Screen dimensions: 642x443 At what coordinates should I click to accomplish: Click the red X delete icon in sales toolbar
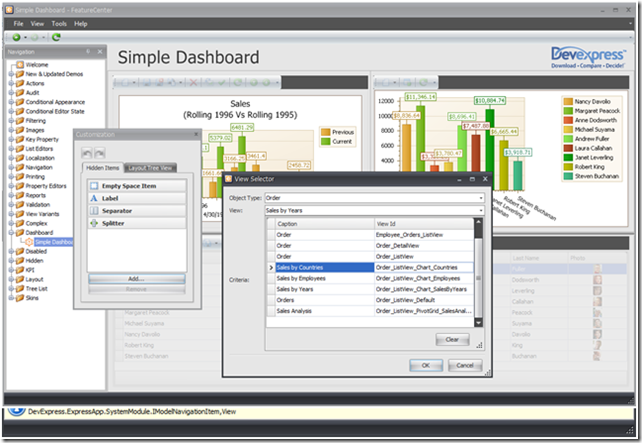[x=193, y=83]
